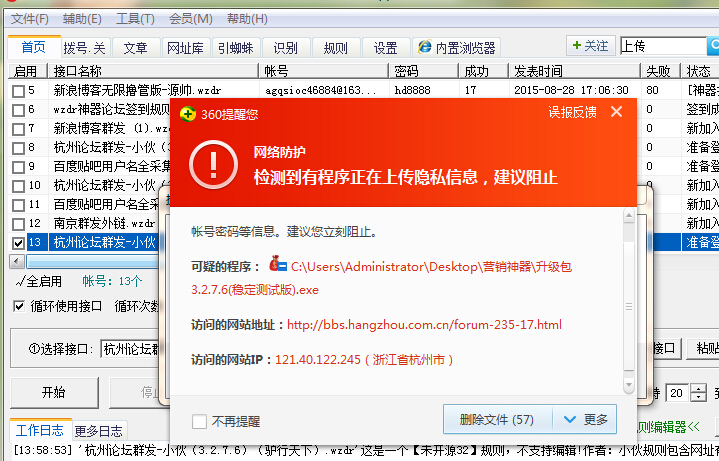The height and width of the screenshot is (461, 719).
Task: Click the 误报反馈 link
Action: pyautogui.click(x=572, y=112)
